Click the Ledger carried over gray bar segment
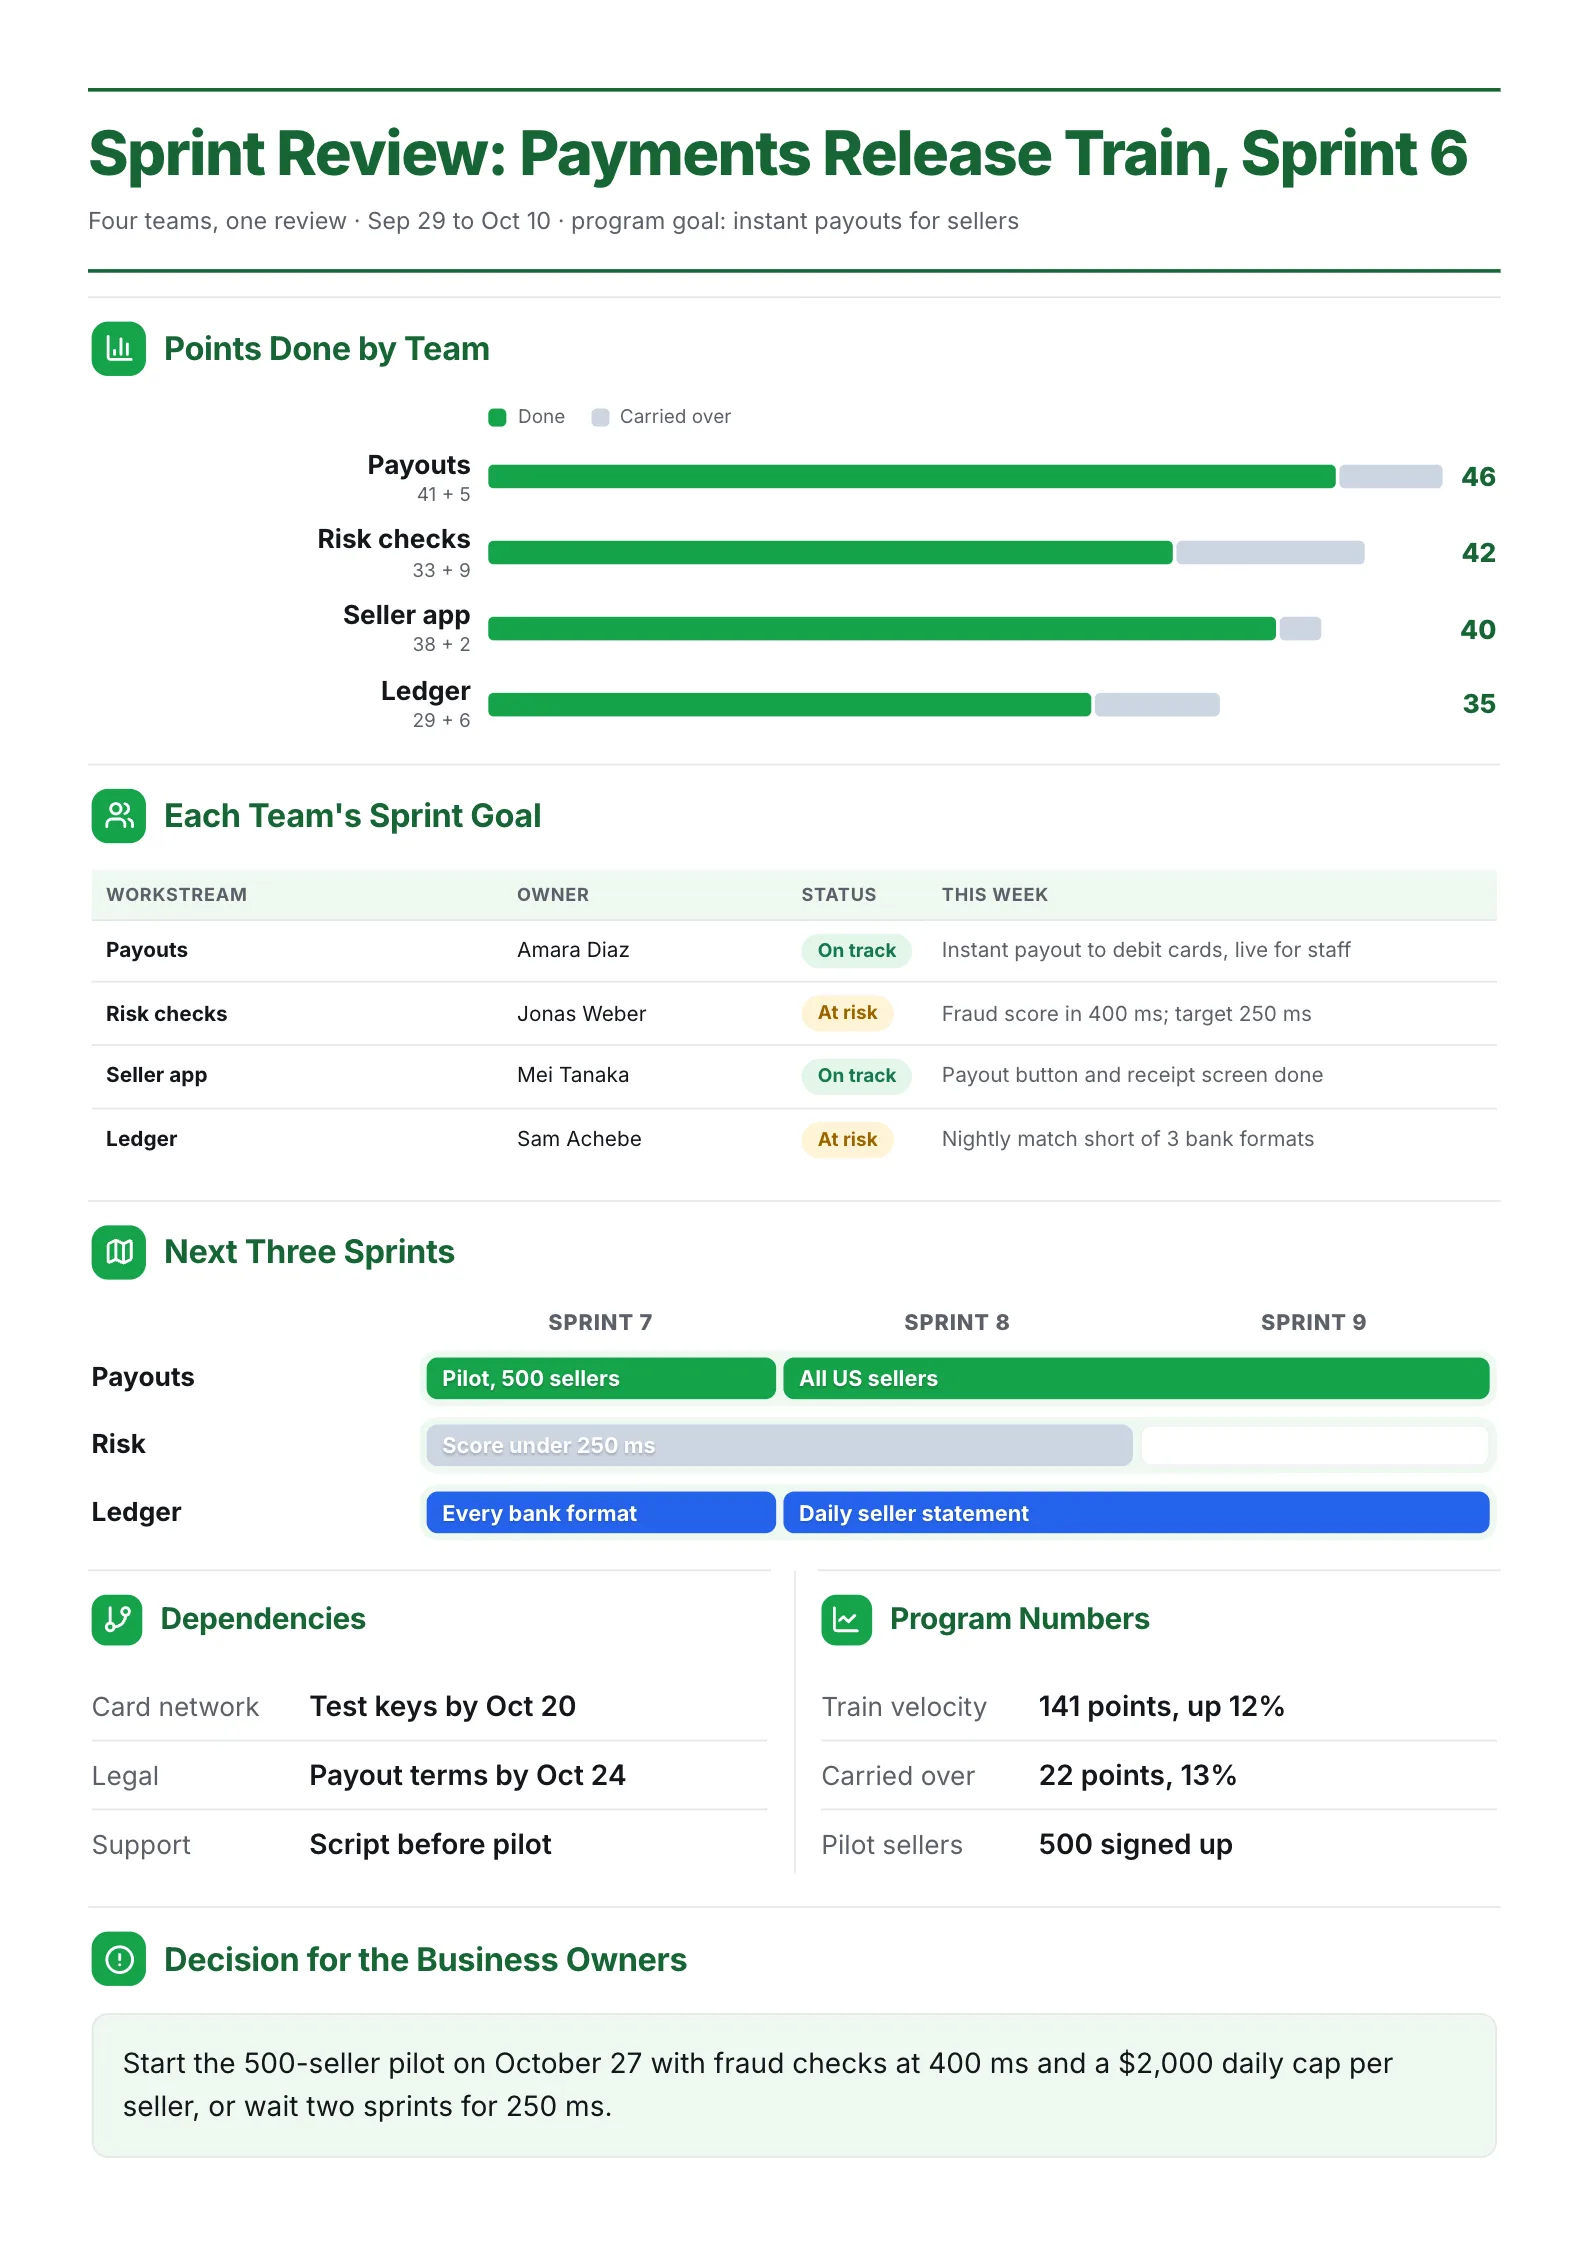Image resolution: width=1588 pixels, height=2246 pixels. 1157,704
